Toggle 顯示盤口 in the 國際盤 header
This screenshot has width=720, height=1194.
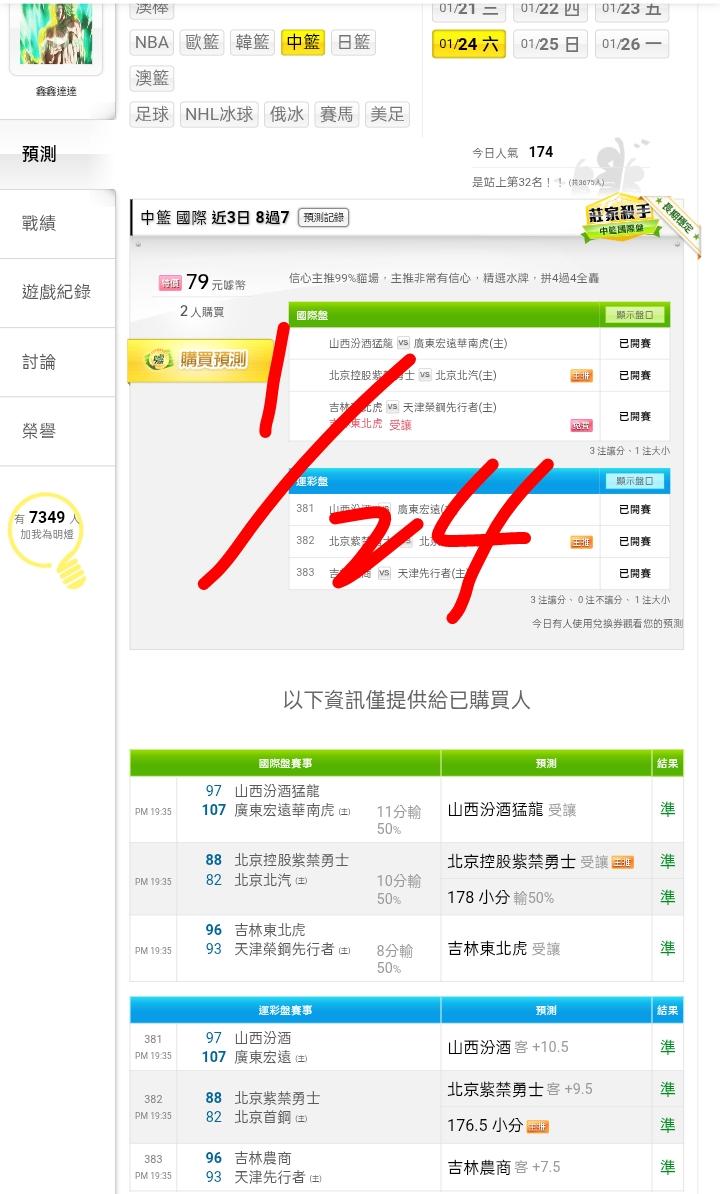click(x=635, y=314)
